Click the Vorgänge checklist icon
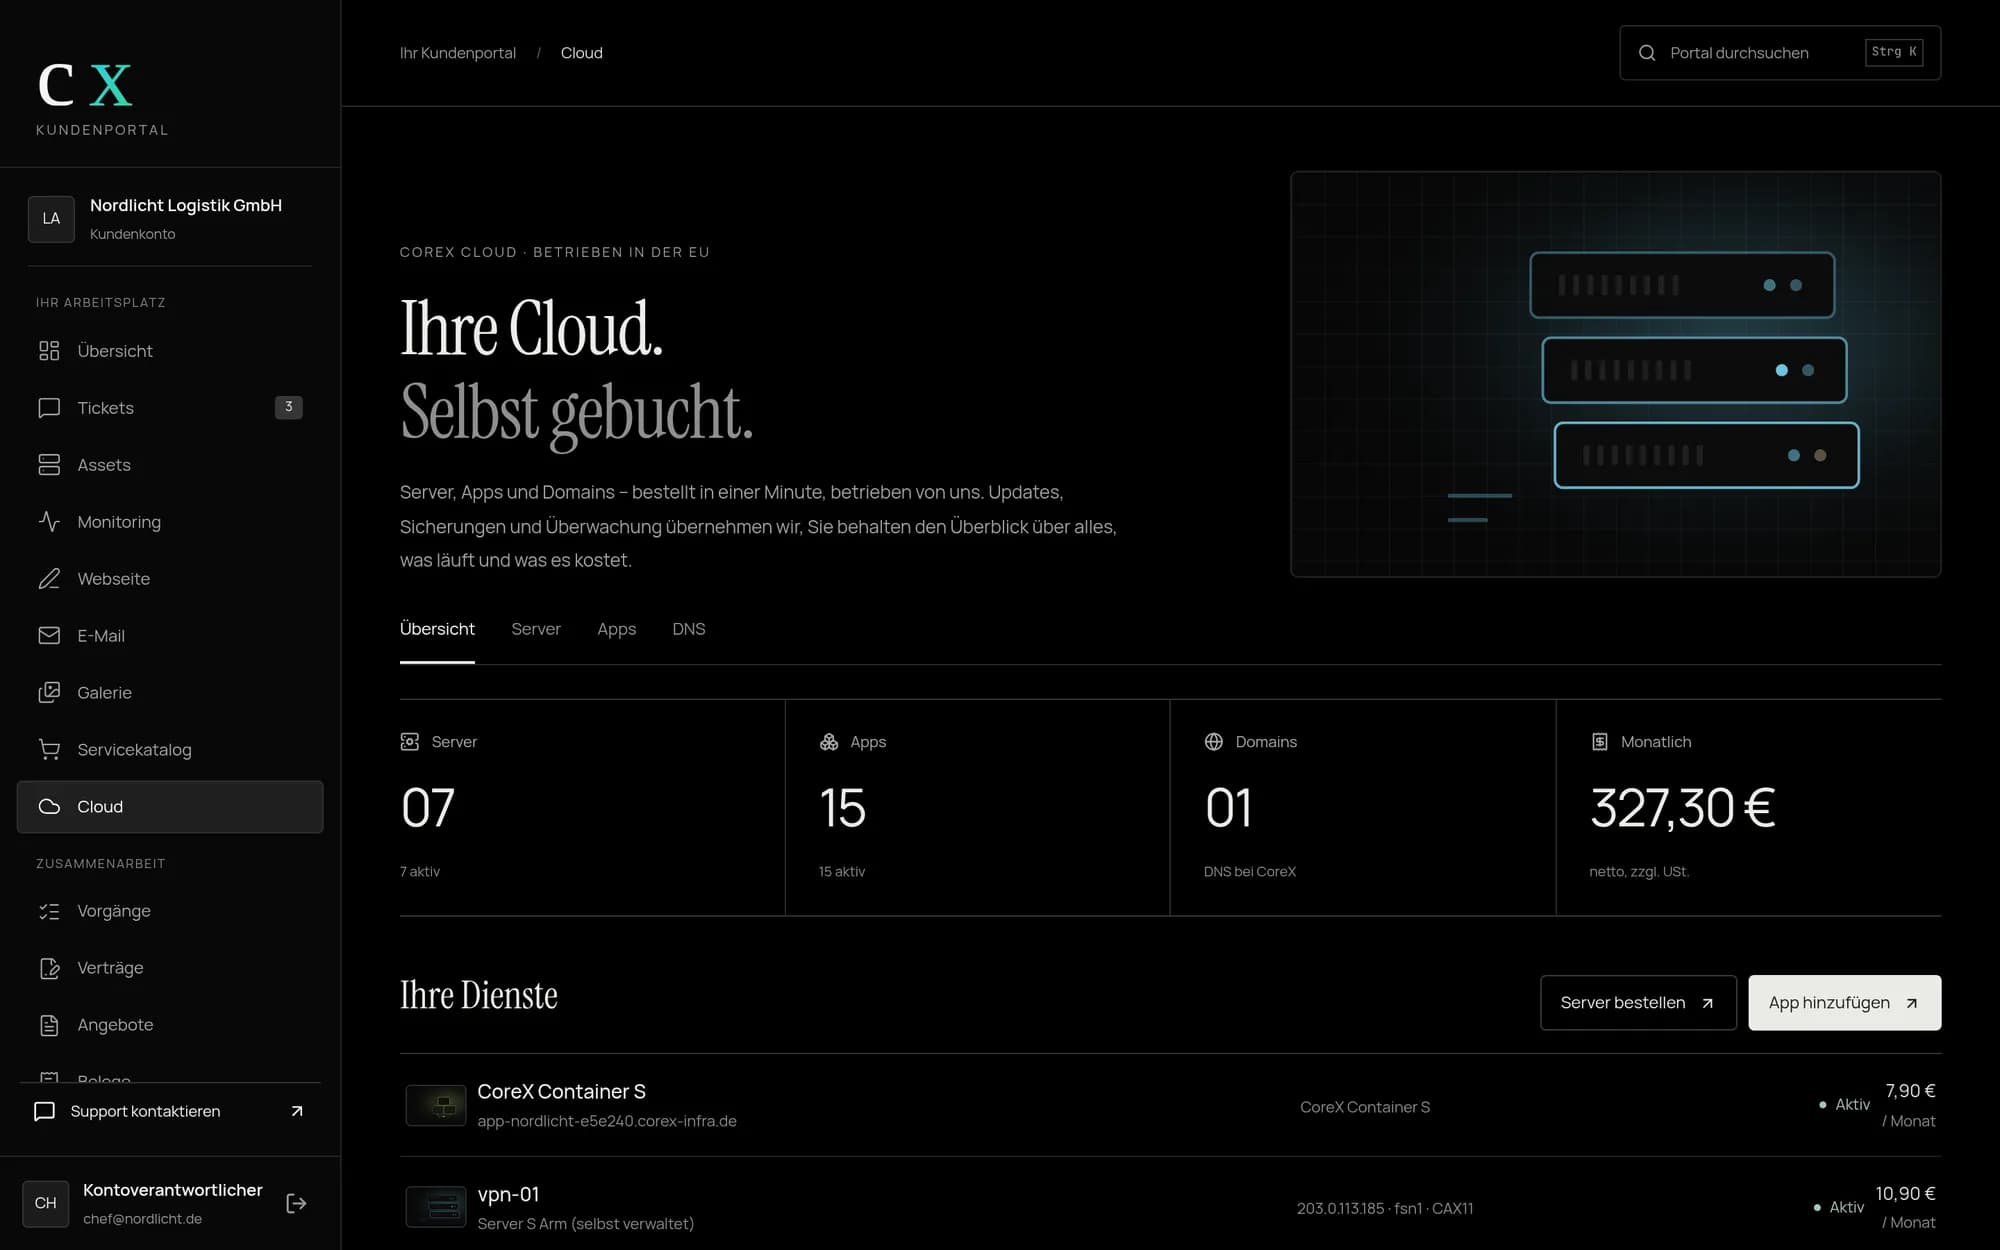The width and height of the screenshot is (2000, 1250). click(x=49, y=911)
